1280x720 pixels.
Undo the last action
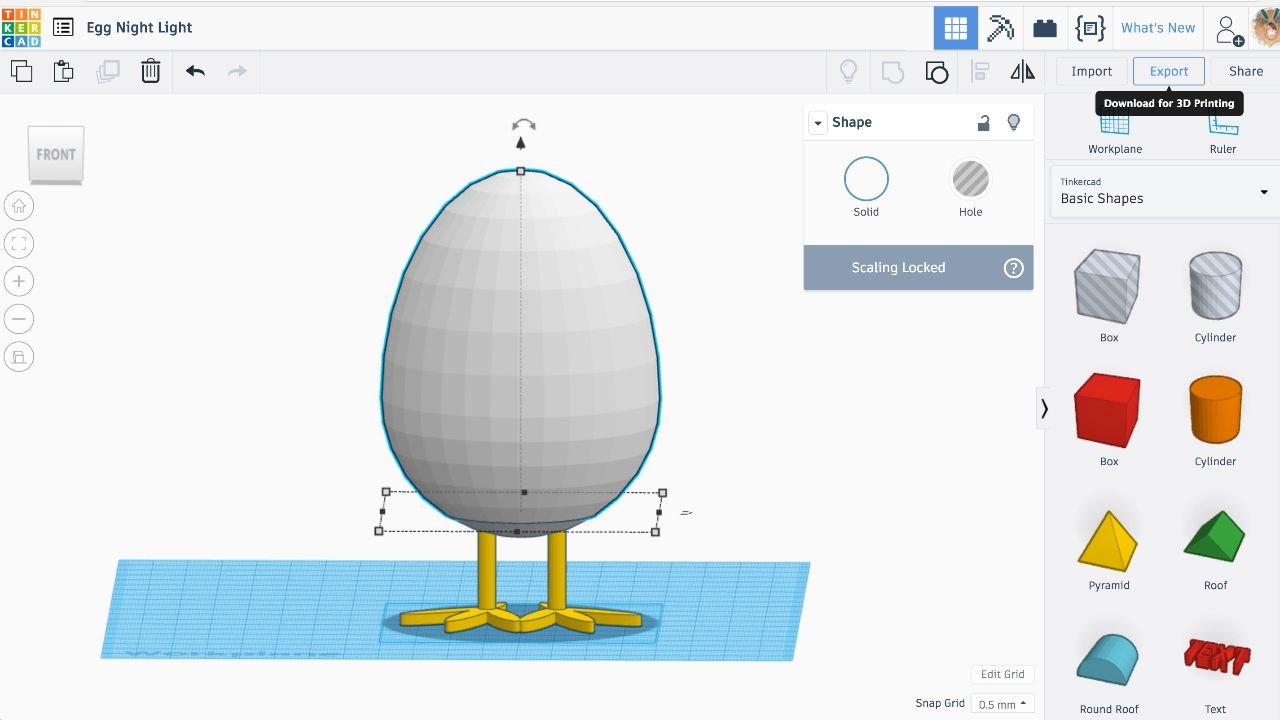[195, 71]
